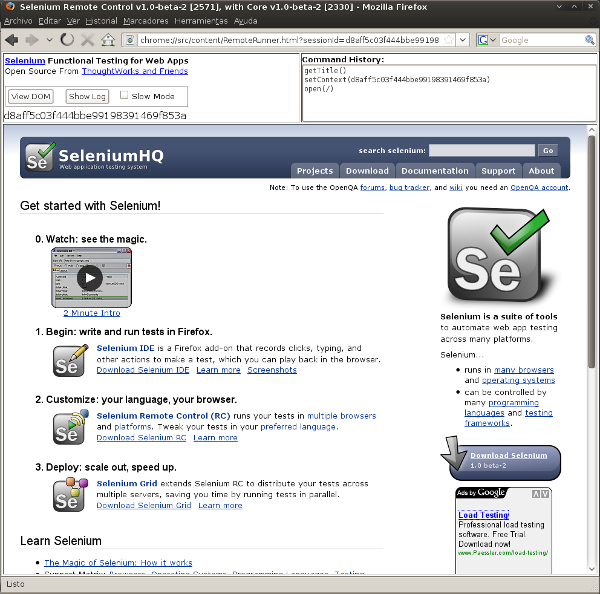Click the large Selenium checkmark logo

point(498,255)
